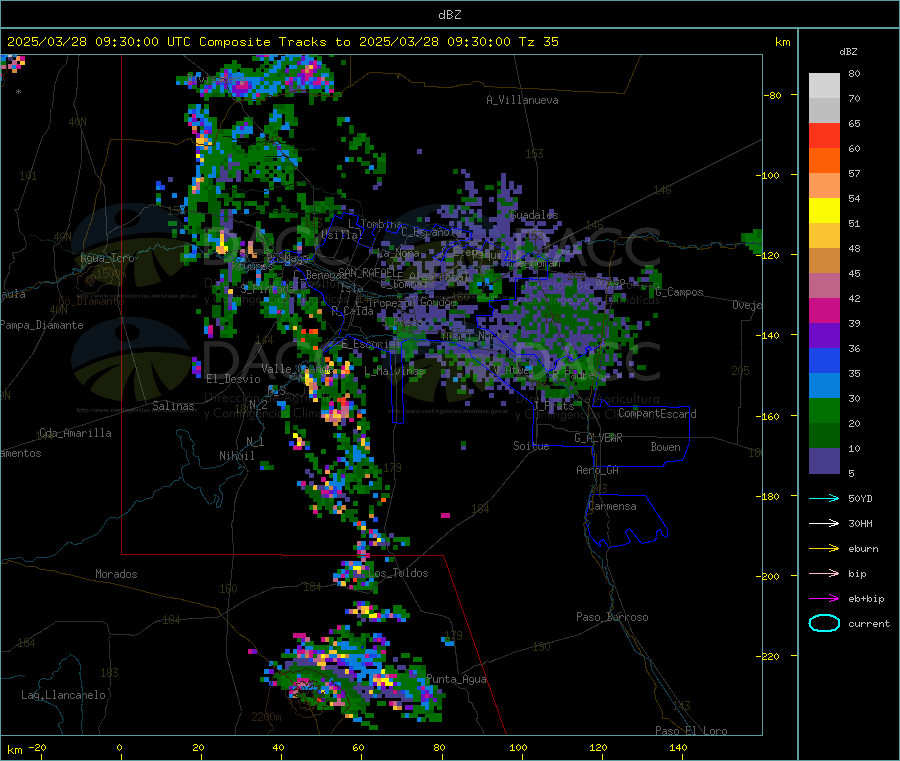
Task: Select the yellow 51 dBZ color swatch
Action: click(x=824, y=211)
